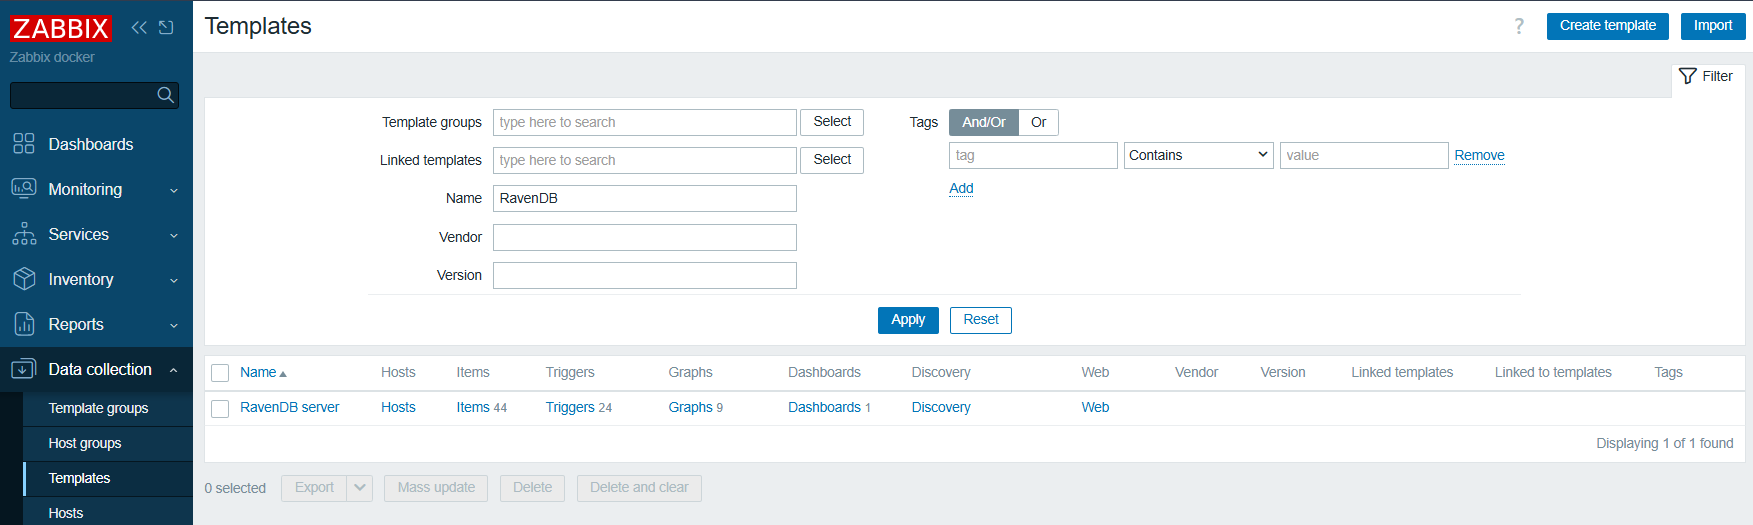The width and height of the screenshot is (1753, 525).
Task: Remove the tag filter row
Action: (1479, 155)
